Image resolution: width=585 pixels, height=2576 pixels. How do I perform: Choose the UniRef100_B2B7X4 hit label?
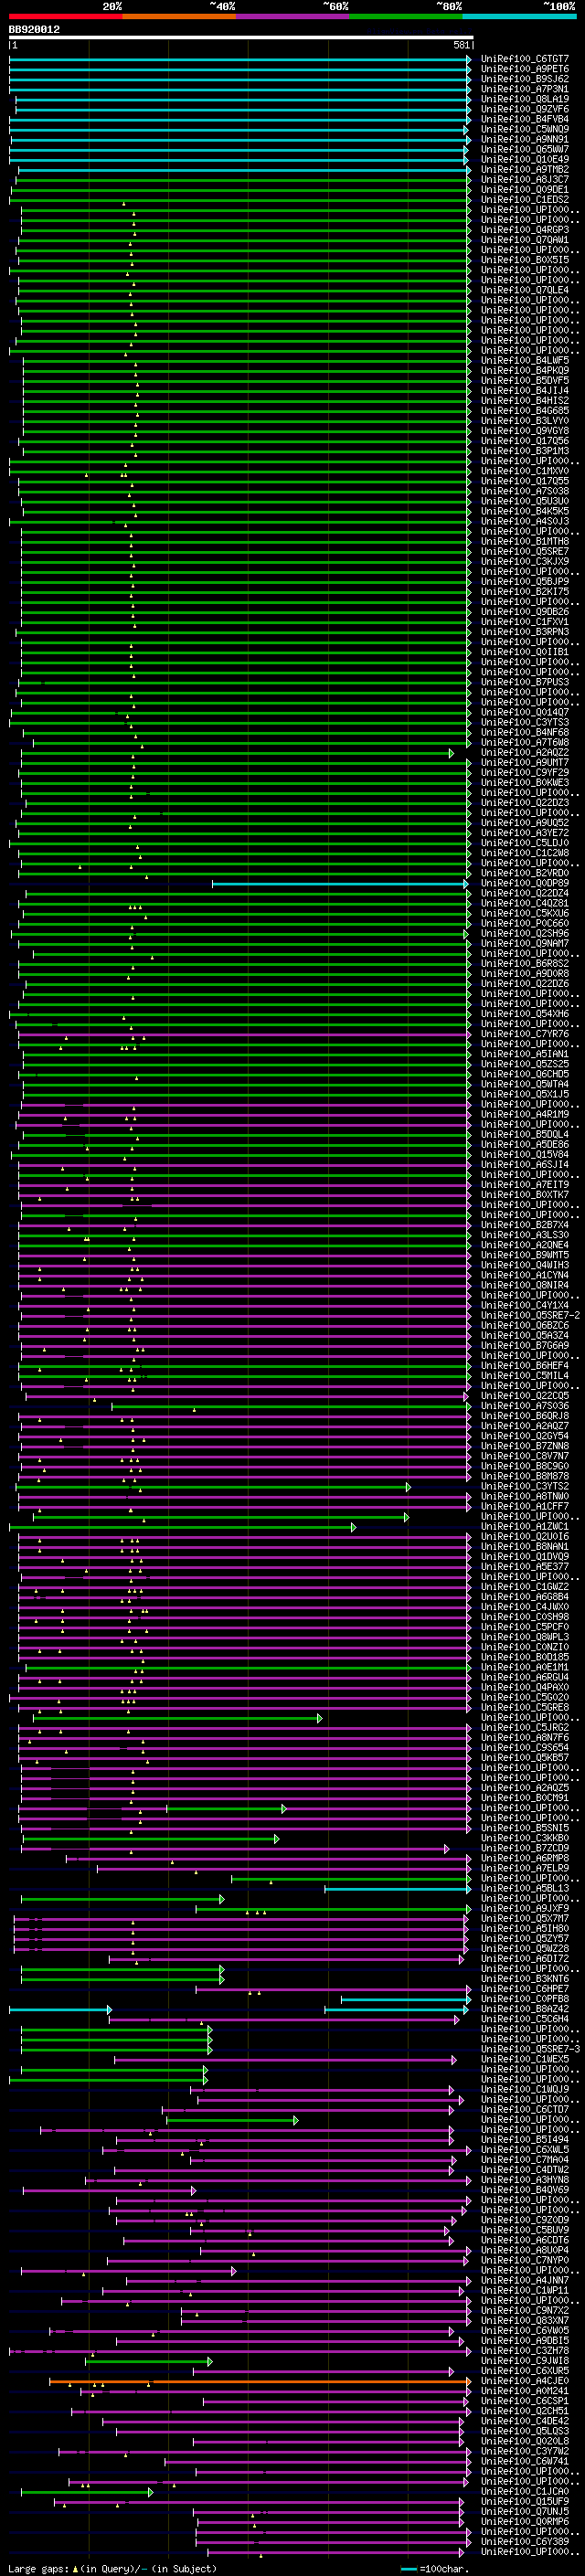tap(524, 1225)
